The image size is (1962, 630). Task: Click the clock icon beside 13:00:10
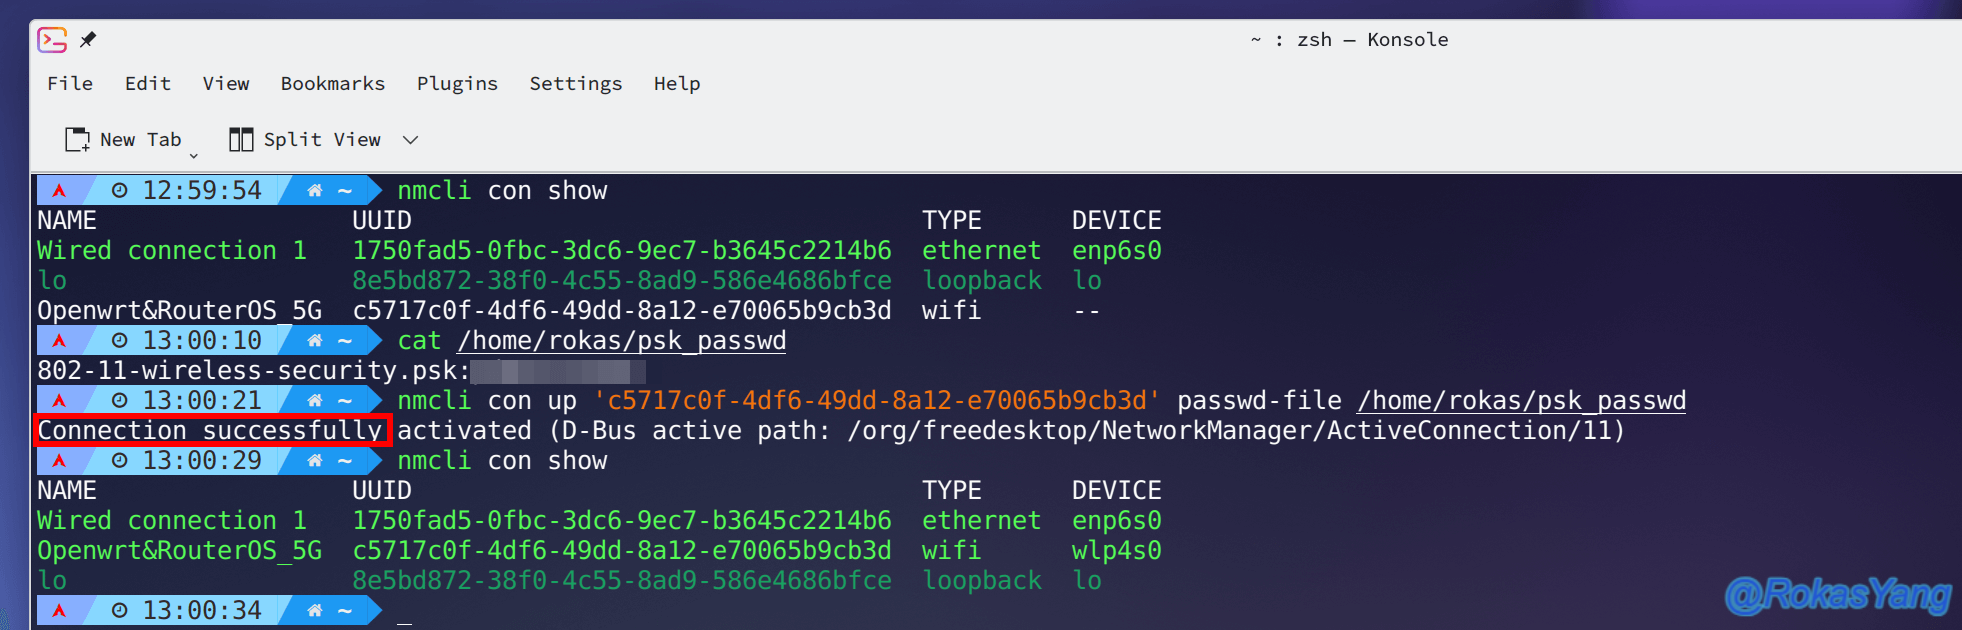[119, 340]
